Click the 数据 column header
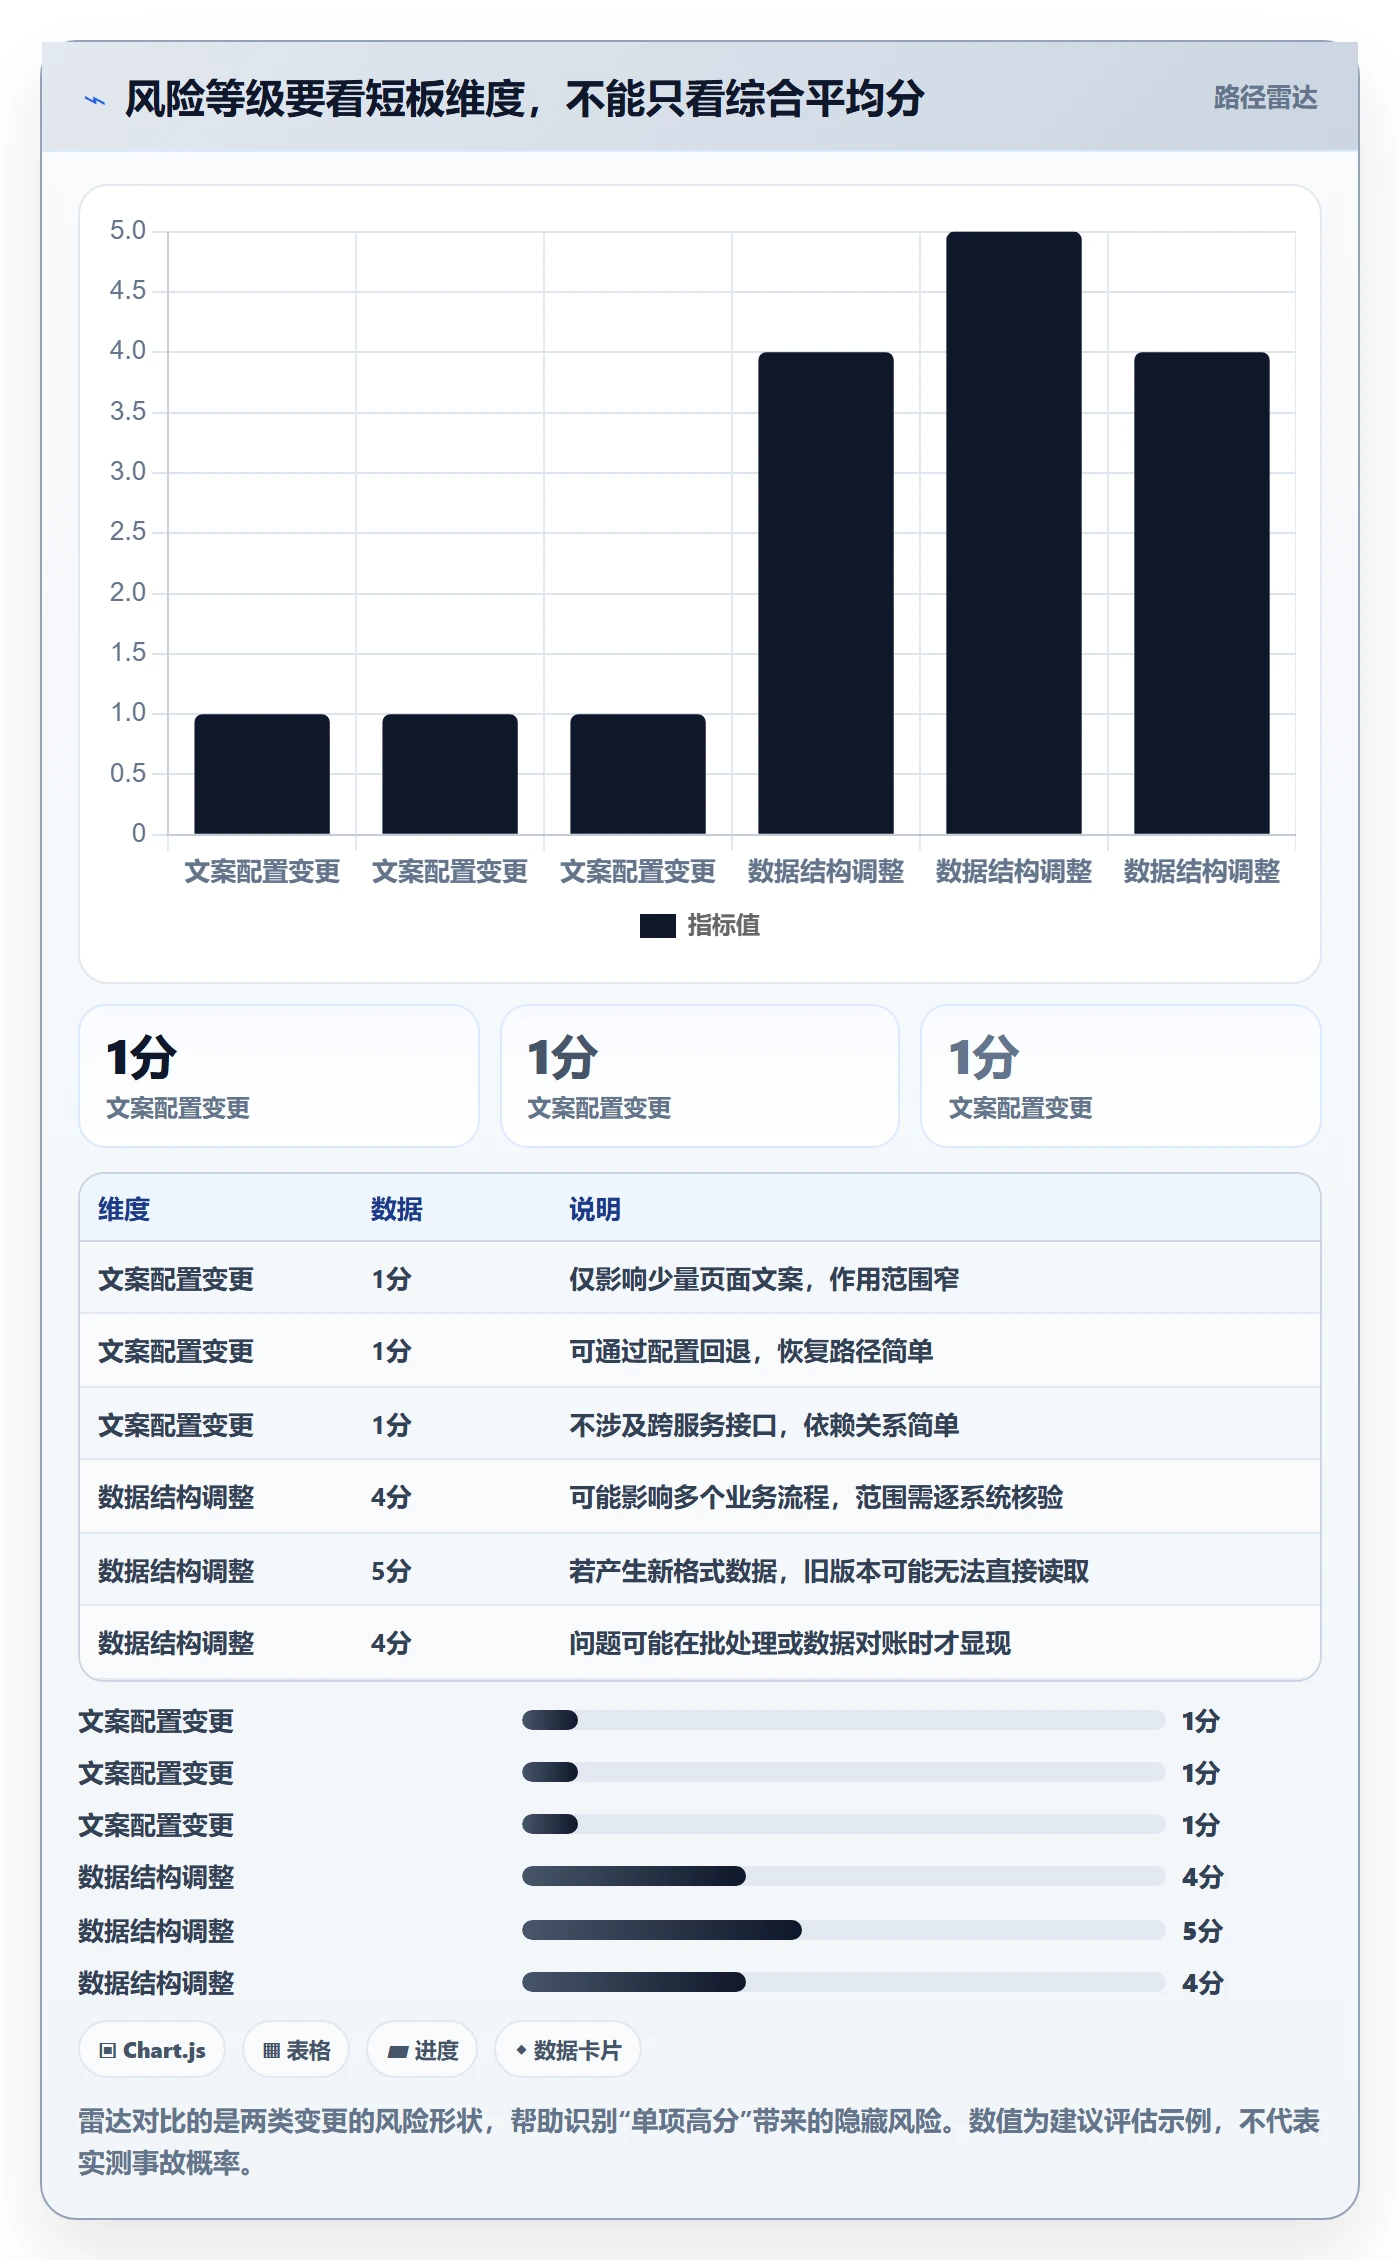The height and width of the screenshot is (2260, 1400). tap(397, 1209)
